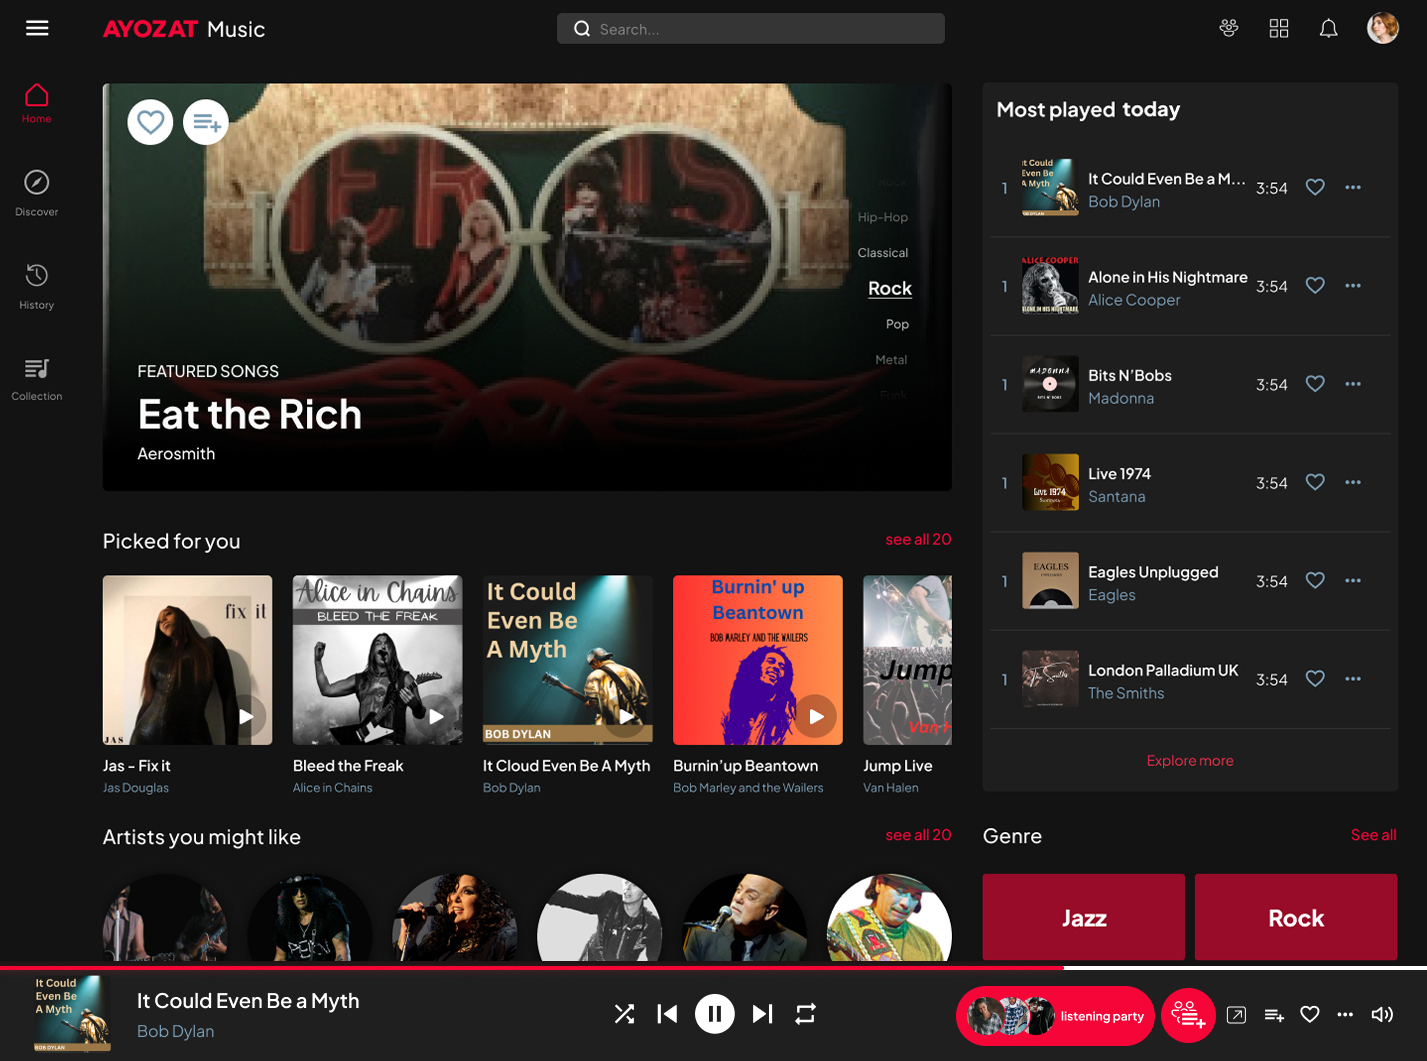Click the community people icon in header
The image size is (1427, 1061).
tap(1229, 28)
